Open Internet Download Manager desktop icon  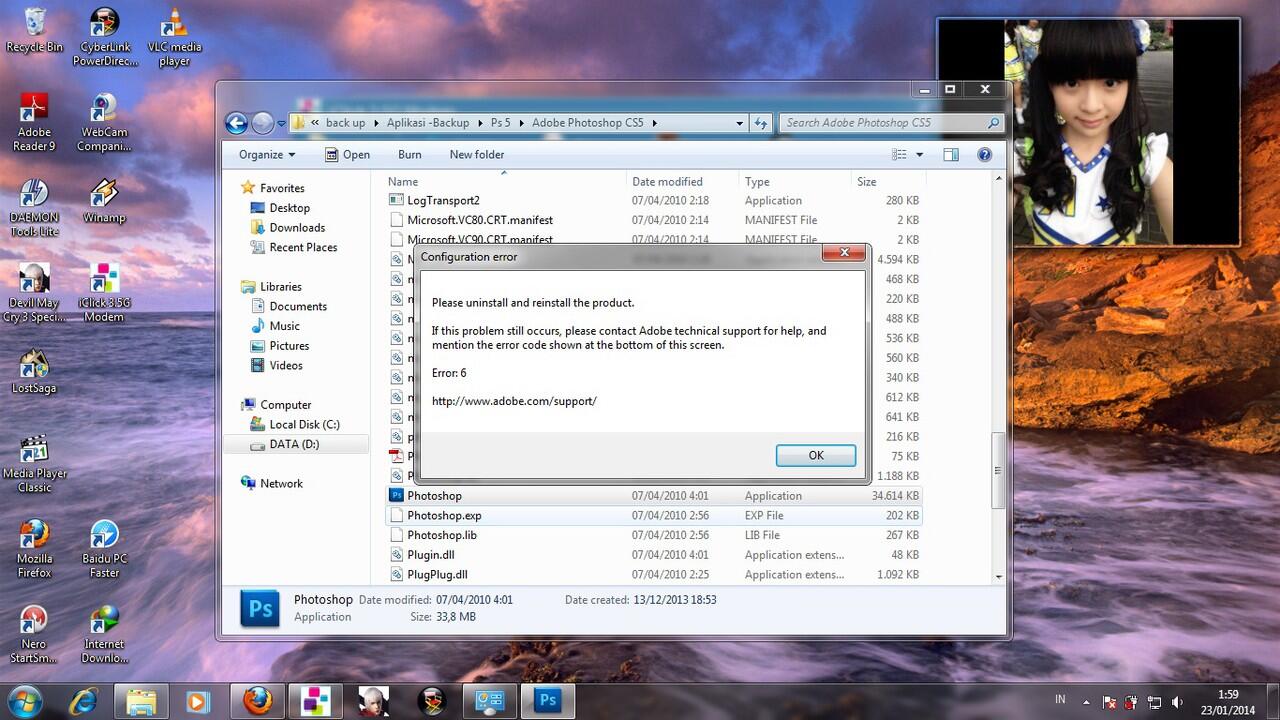(104, 635)
